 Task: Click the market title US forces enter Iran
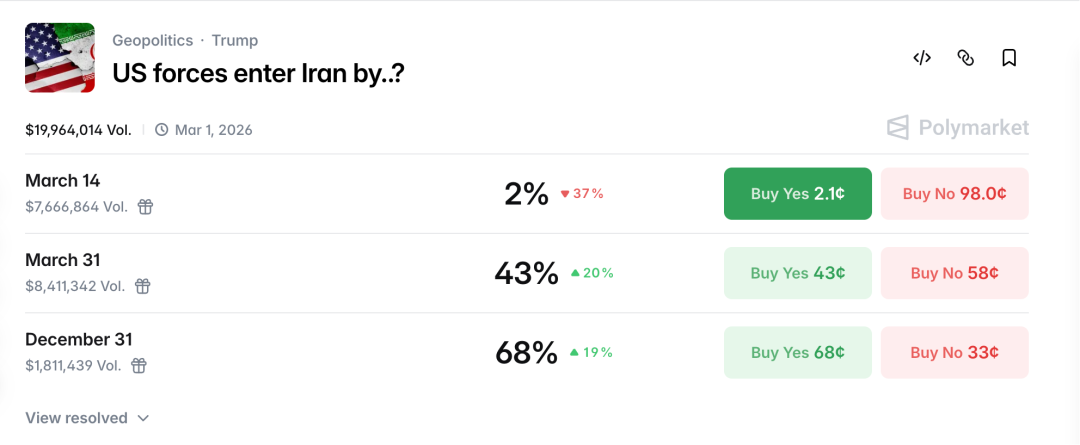click(x=258, y=73)
